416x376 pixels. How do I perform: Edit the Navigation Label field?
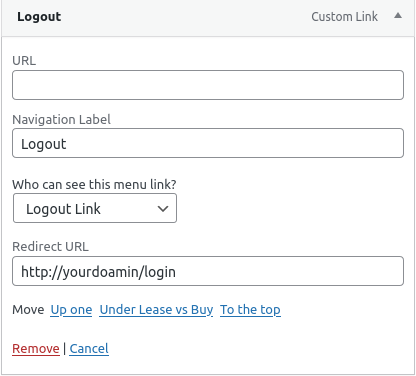[x=208, y=143]
